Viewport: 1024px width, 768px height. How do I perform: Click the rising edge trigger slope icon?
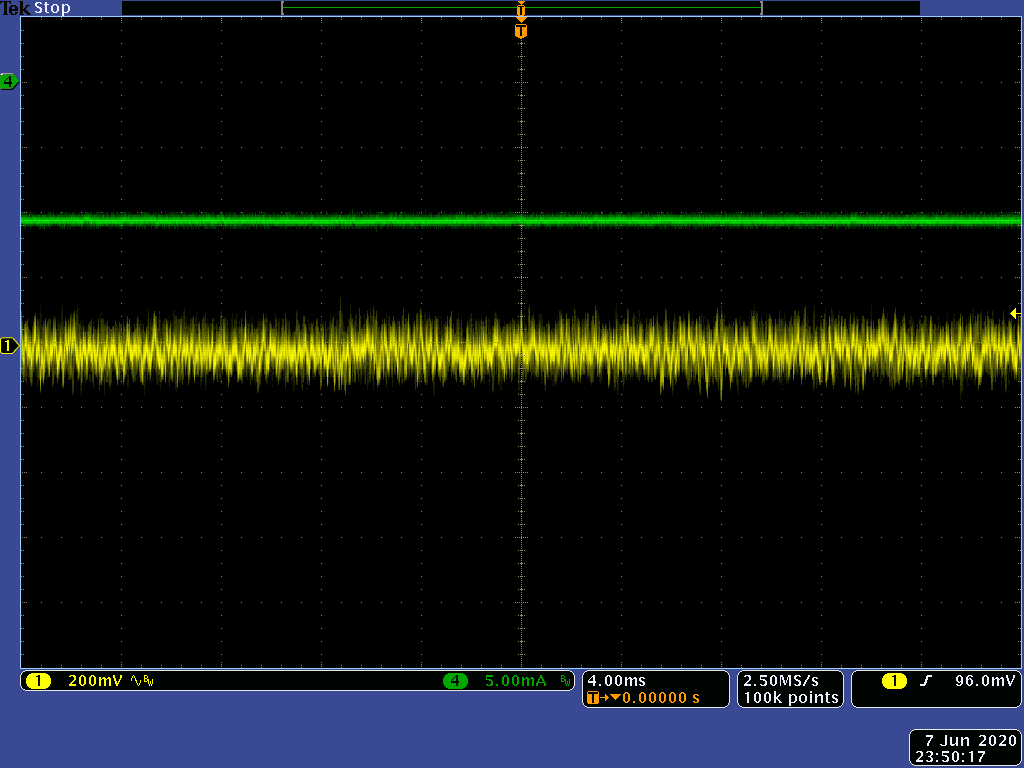click(925, 681)
